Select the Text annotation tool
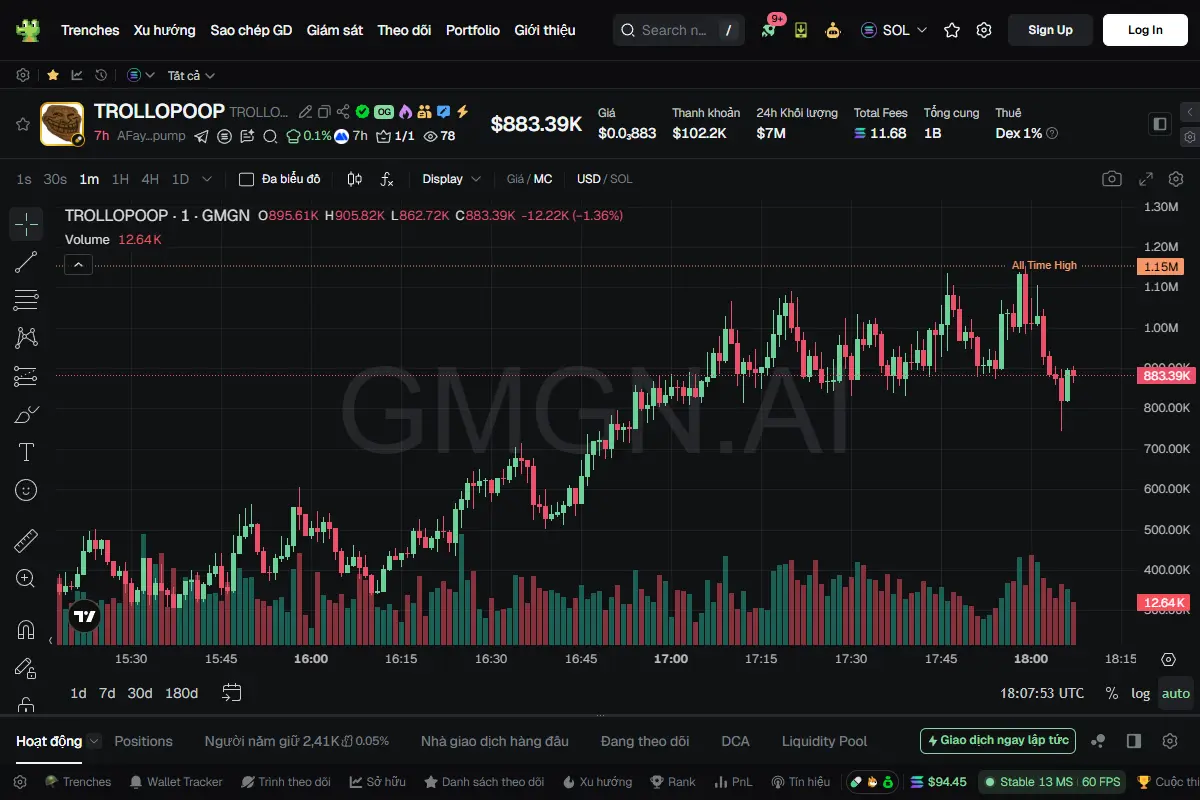The width and height of the screenshot is (1200, 800). point(26,452)
